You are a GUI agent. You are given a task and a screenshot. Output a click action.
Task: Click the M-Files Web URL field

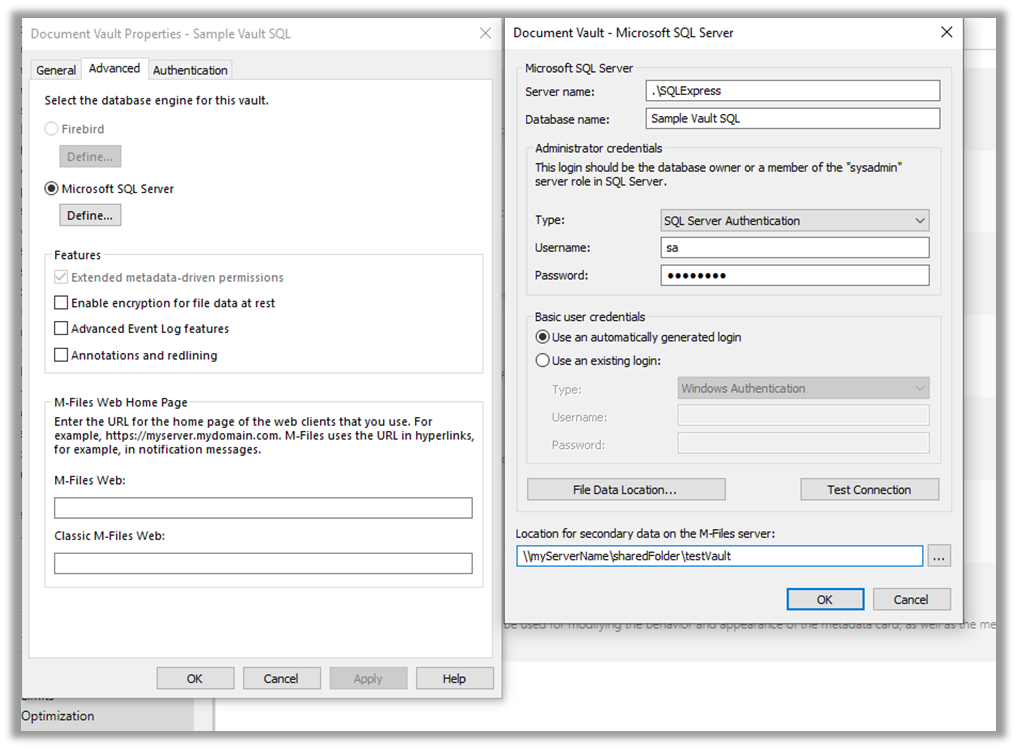point(263,508)
